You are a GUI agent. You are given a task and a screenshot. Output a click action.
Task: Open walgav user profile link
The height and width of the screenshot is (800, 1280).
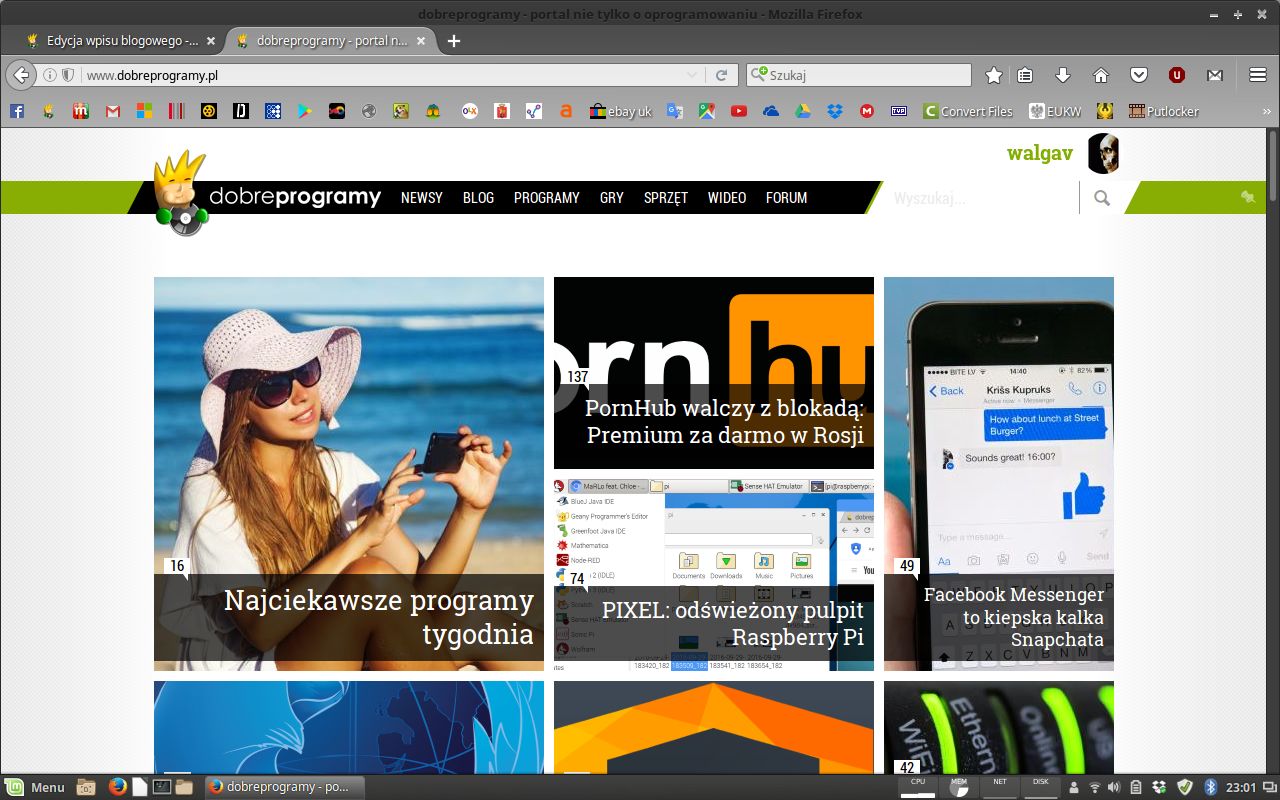coord(1040,153)
